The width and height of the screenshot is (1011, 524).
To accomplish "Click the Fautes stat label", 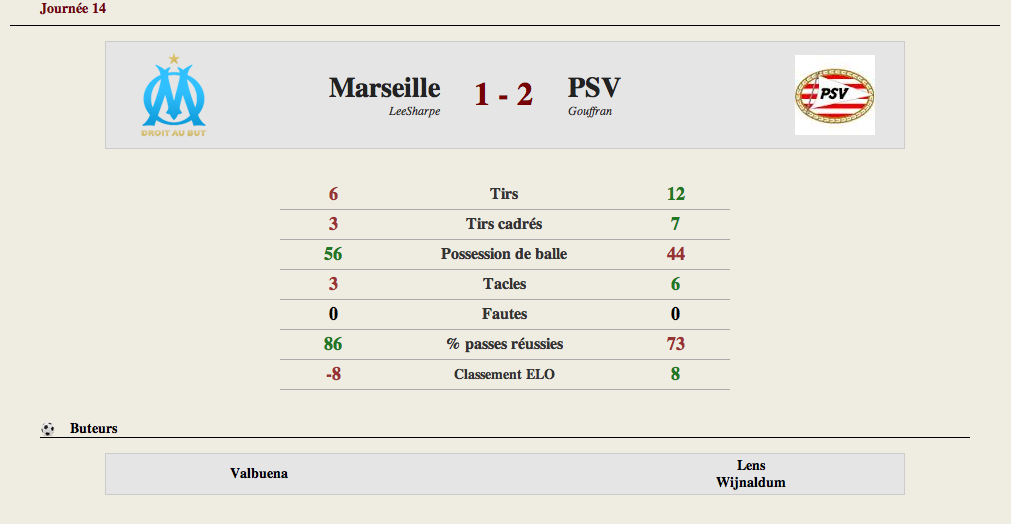I will point(504,314).
